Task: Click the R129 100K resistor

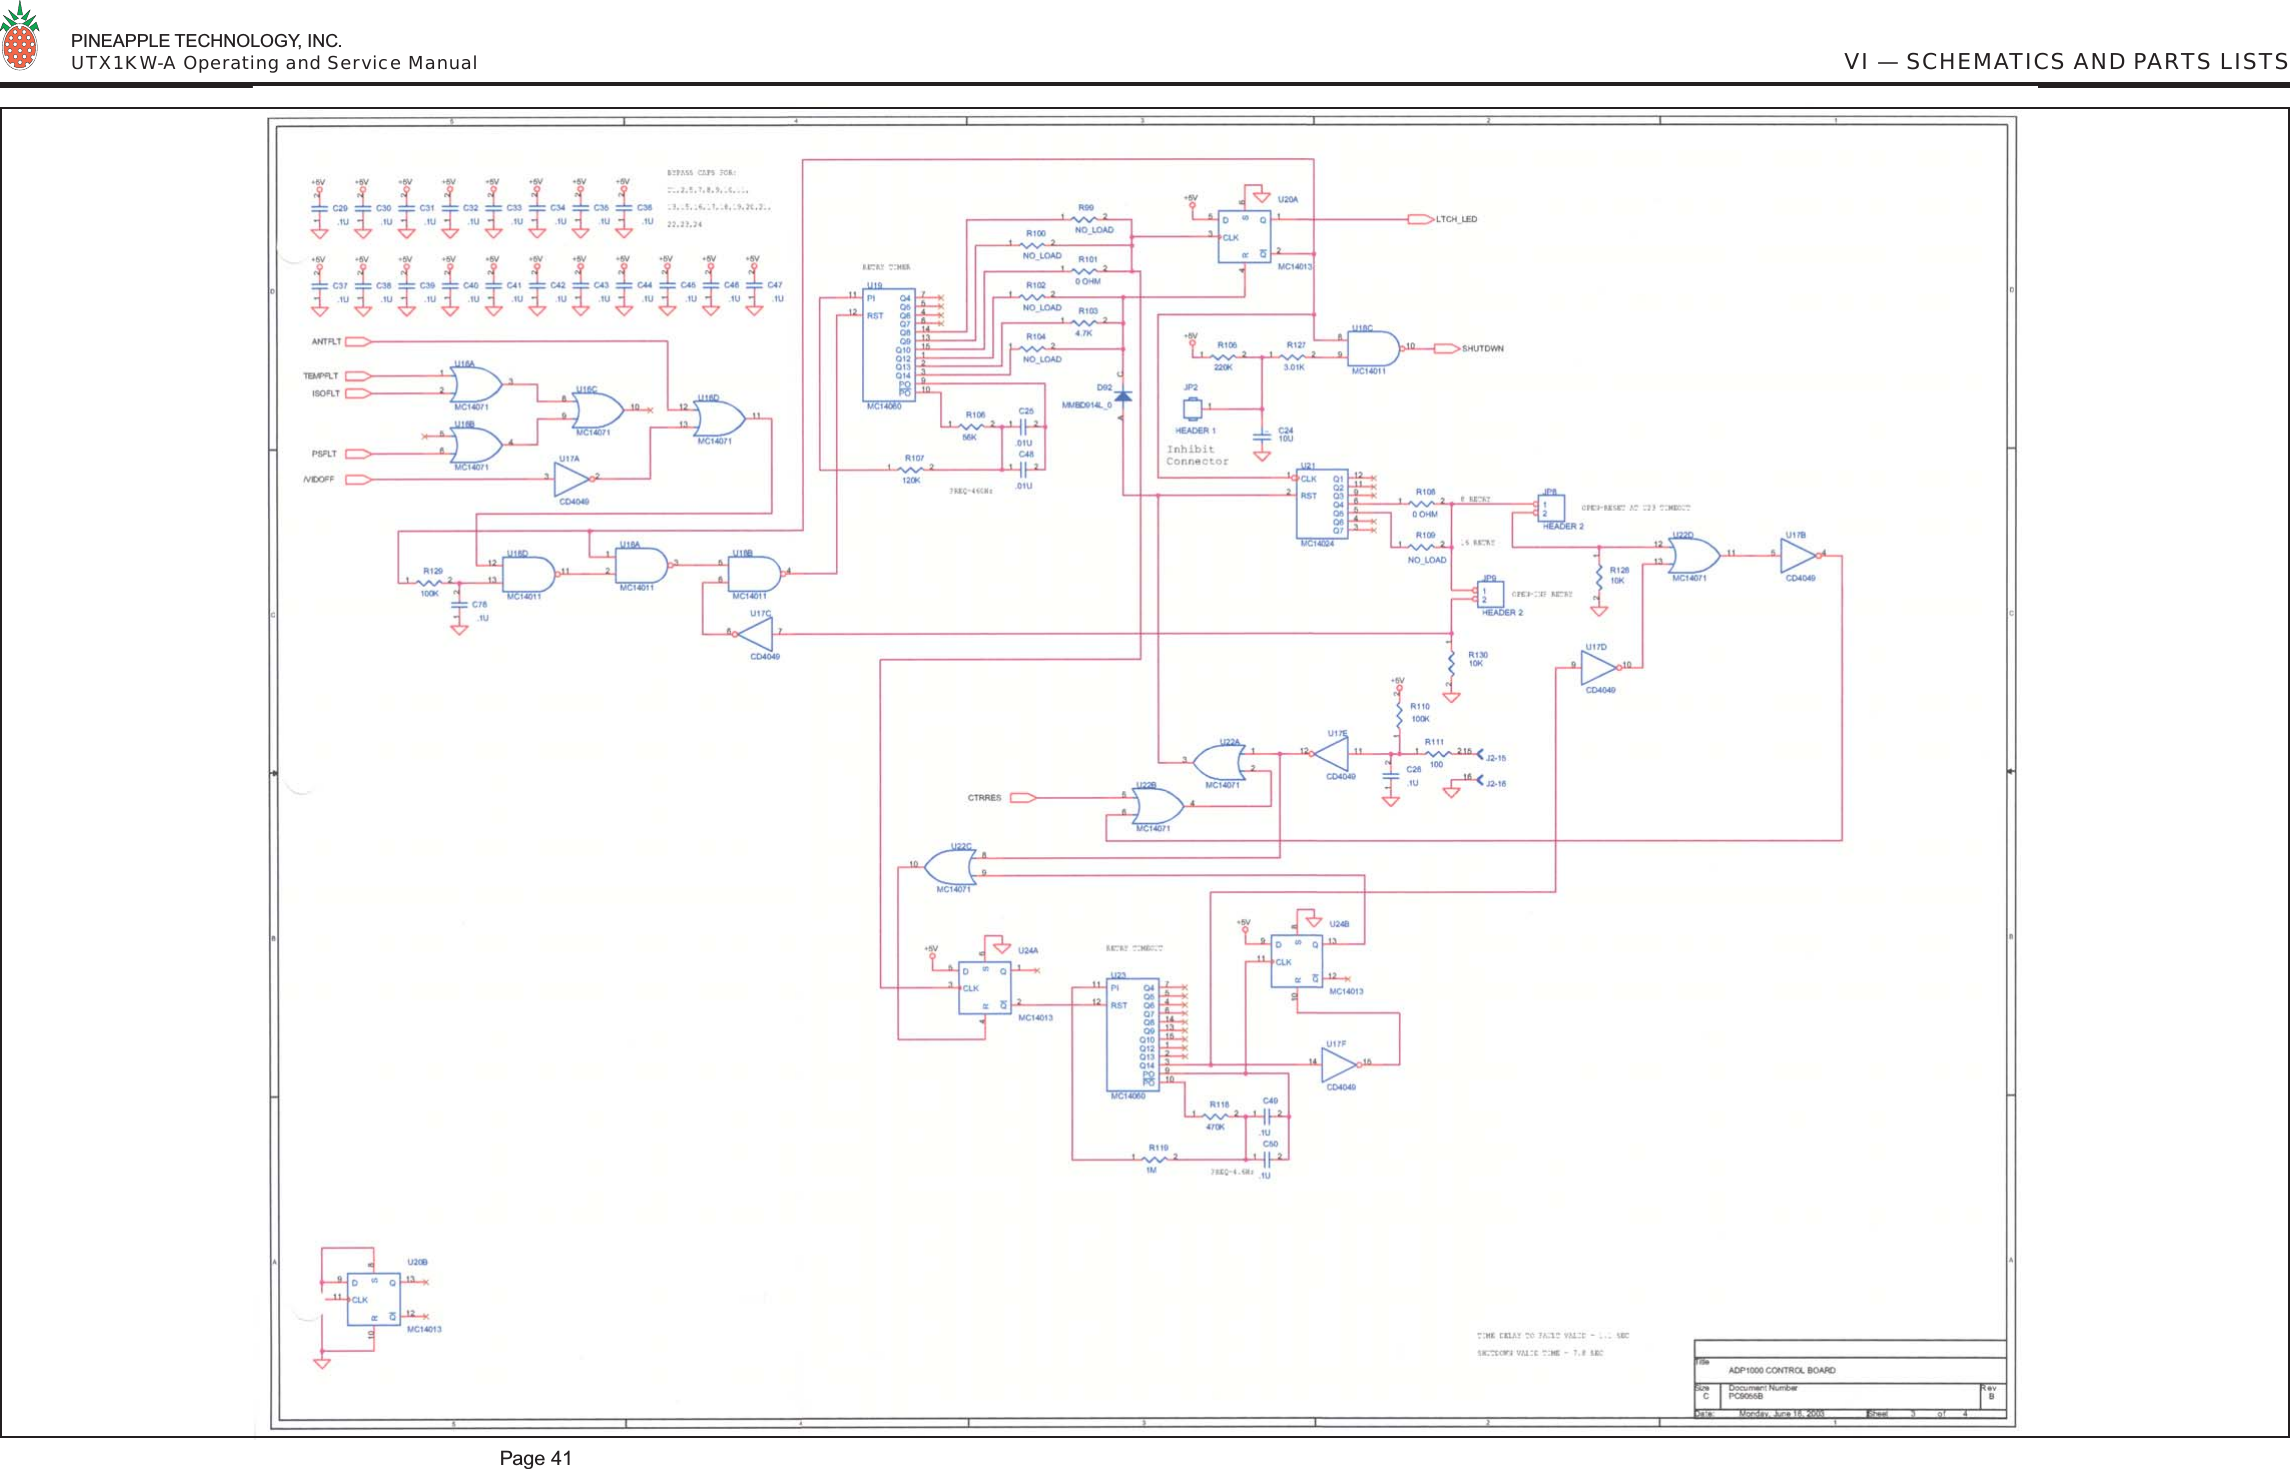Action: [429, 582]
